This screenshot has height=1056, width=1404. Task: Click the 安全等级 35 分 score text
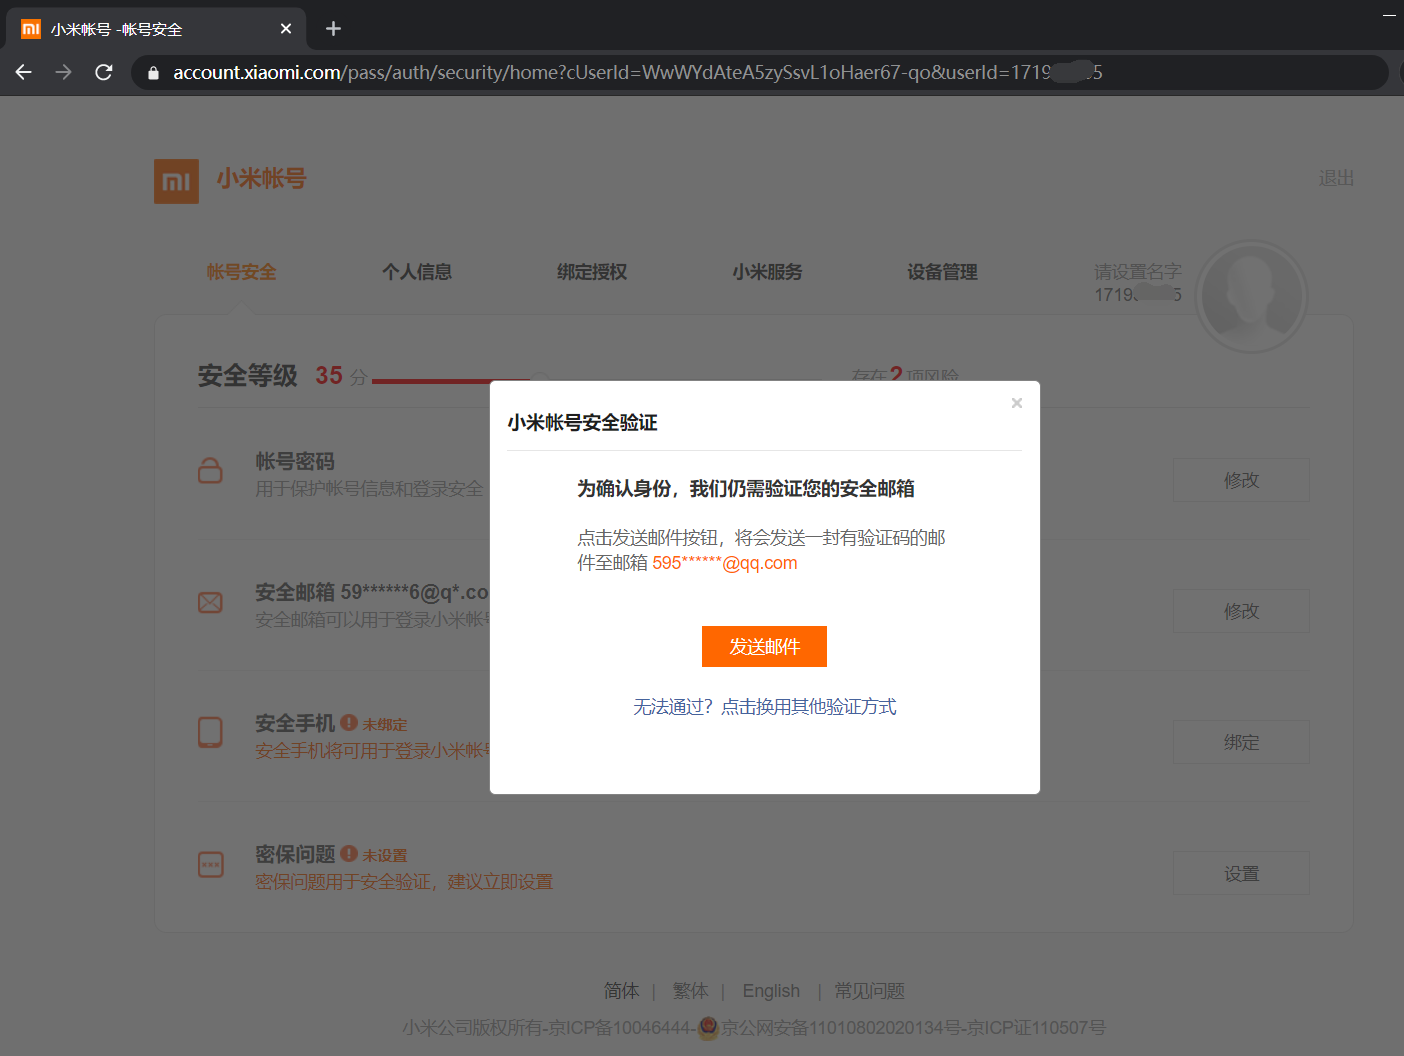click(x=283, y=376)
